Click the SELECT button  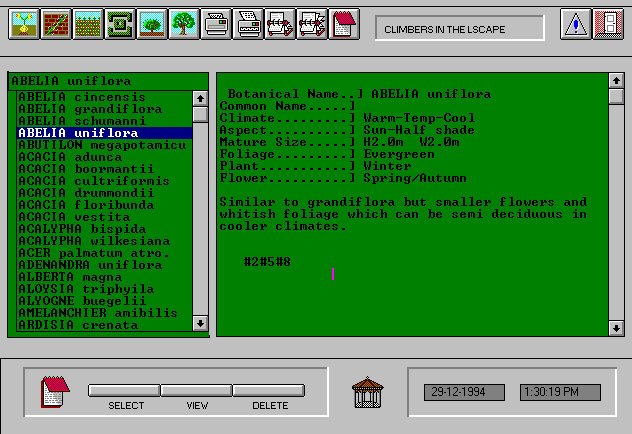pos(125,390)
